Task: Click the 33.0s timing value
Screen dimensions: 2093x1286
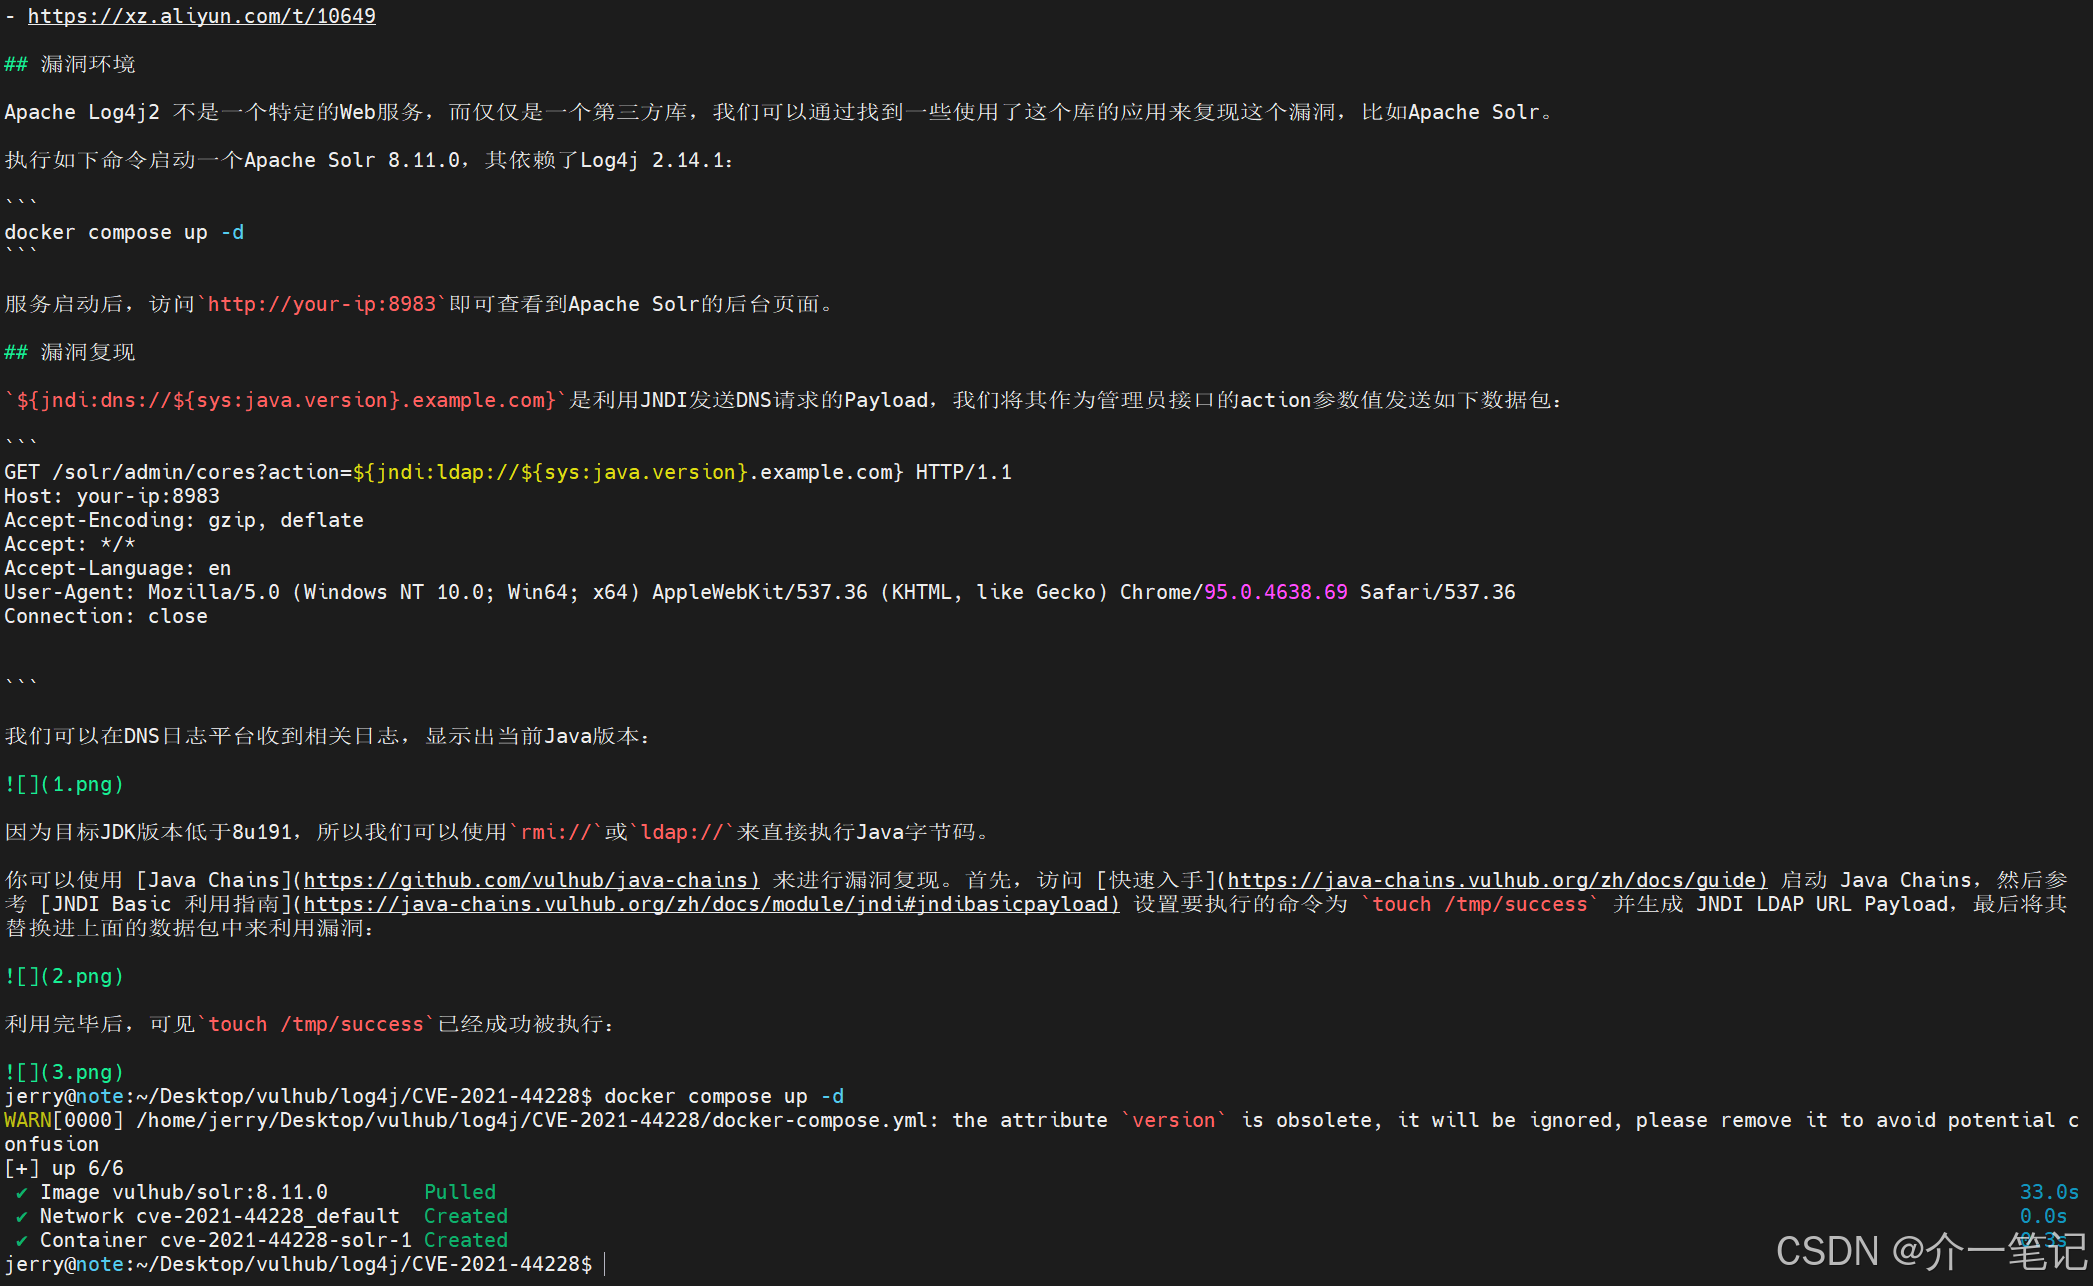Action: click(2048, 1192)
